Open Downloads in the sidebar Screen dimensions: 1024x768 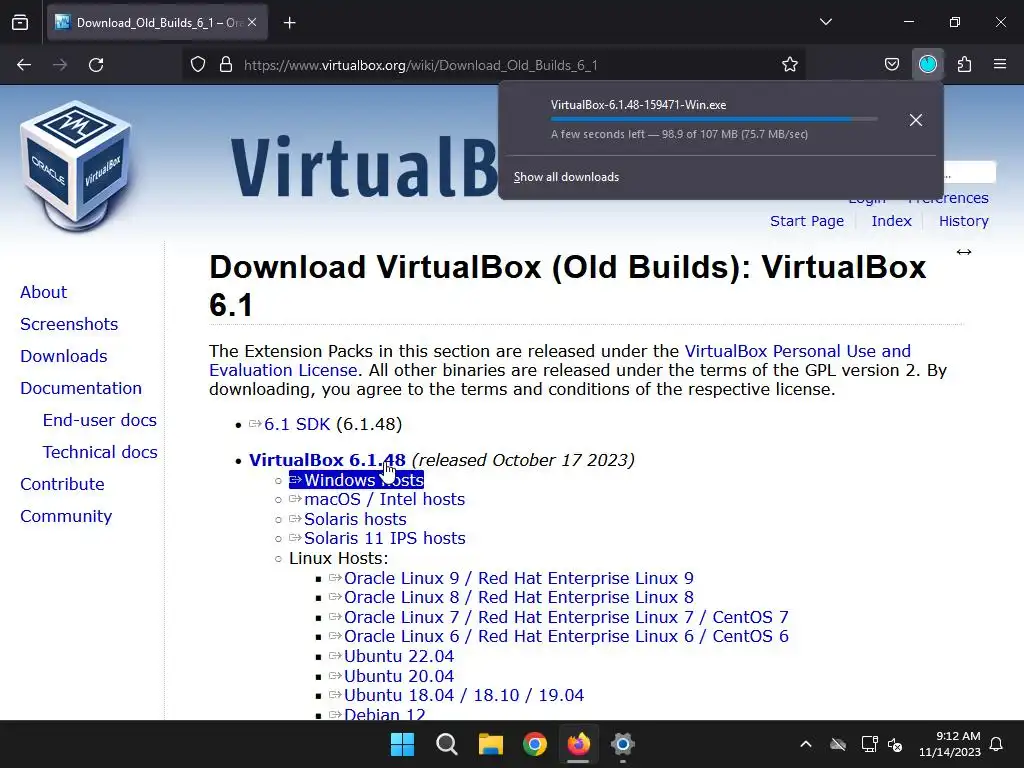pyautogui.click(x=63, y=356)
